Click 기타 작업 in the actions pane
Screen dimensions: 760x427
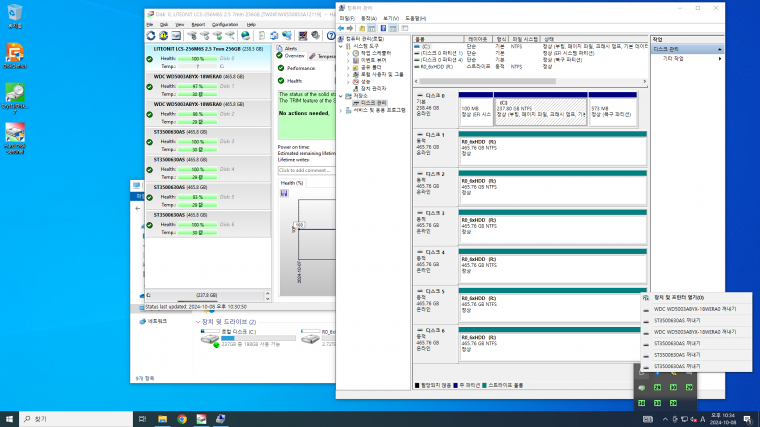pos(673,59)
